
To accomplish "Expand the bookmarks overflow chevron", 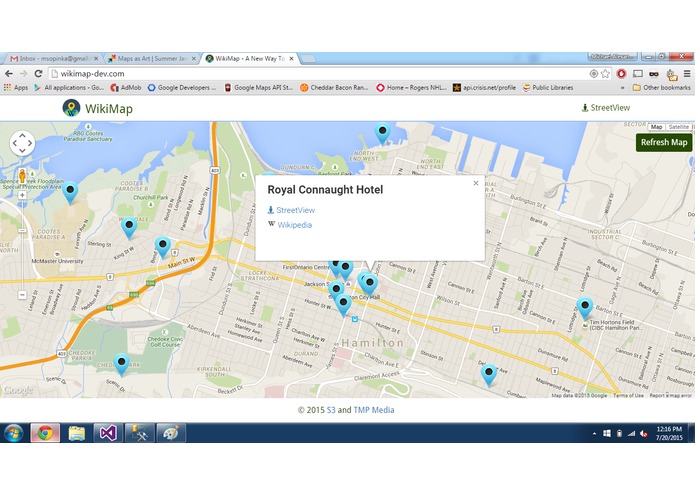I will [x=623, y=88].
